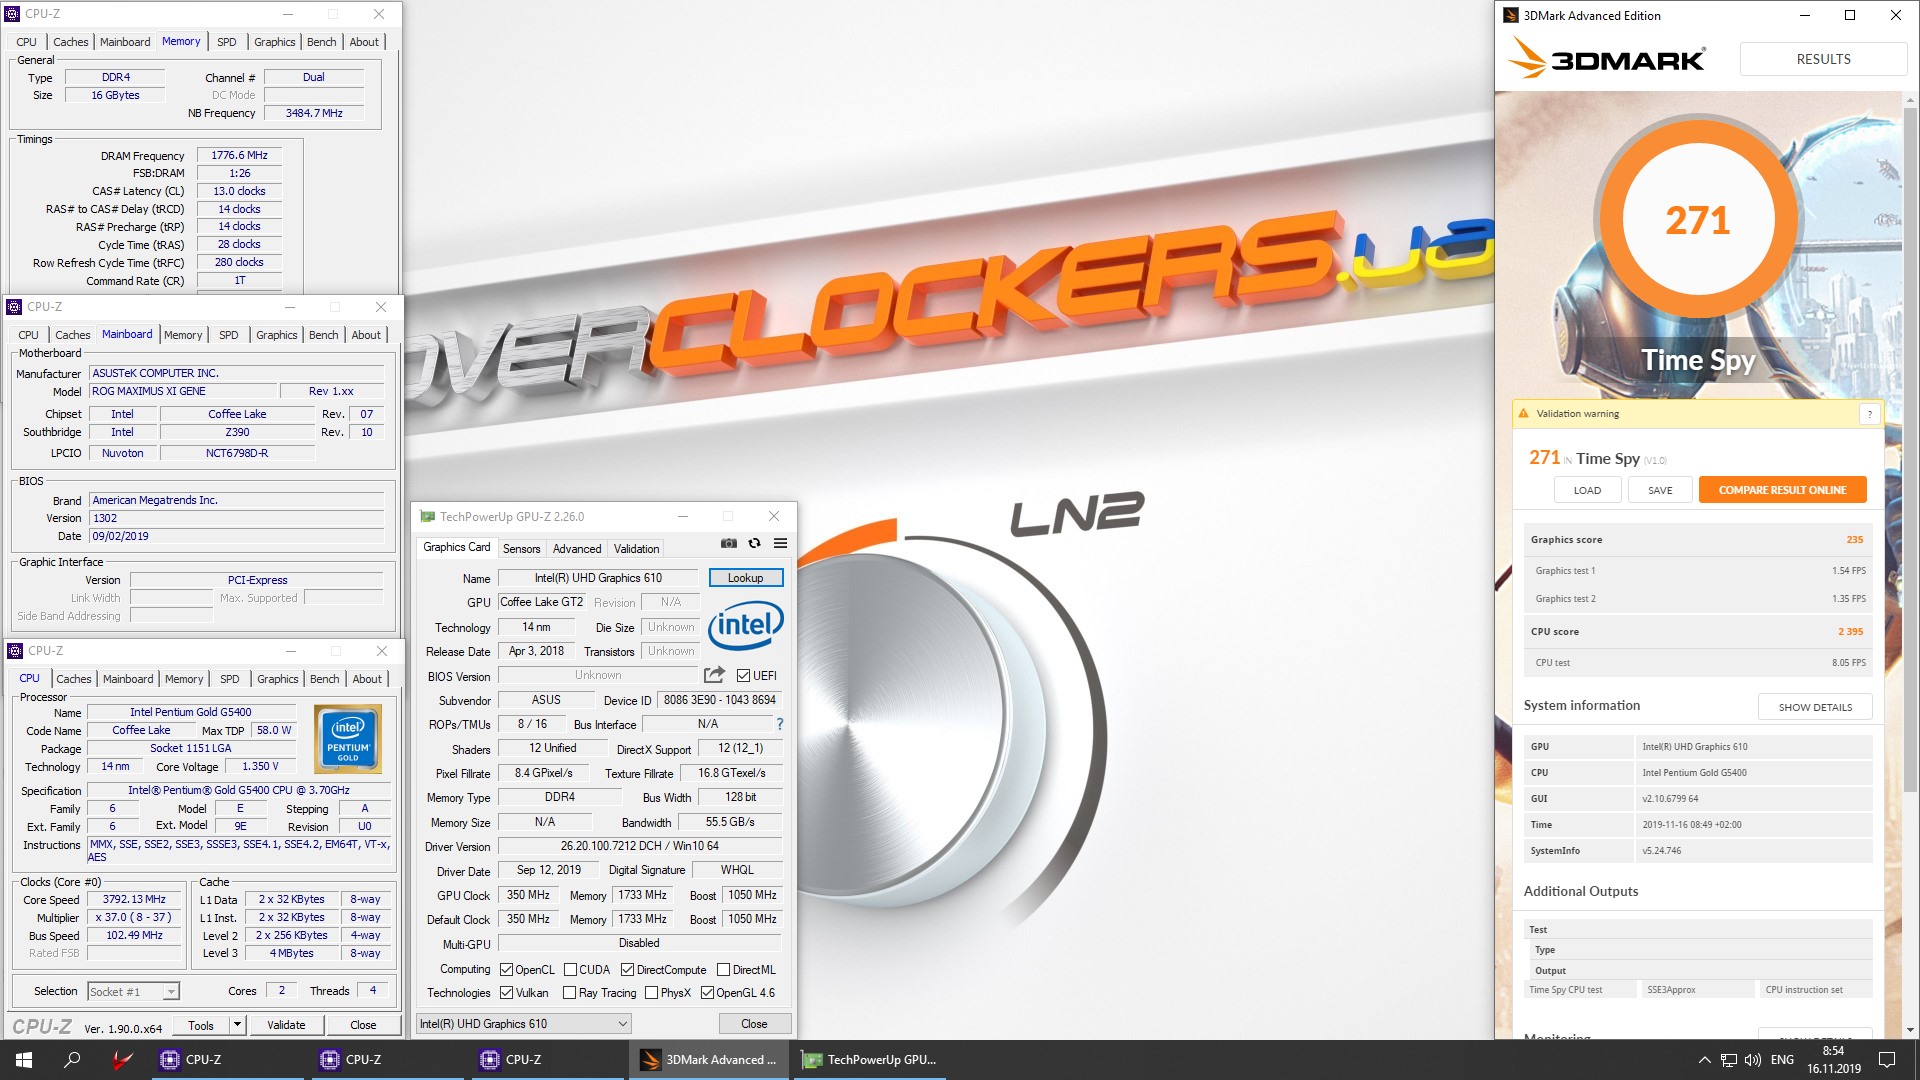
Task: Open Caches tab in the CPU-Z Processor window
Action: coord(74,679)
